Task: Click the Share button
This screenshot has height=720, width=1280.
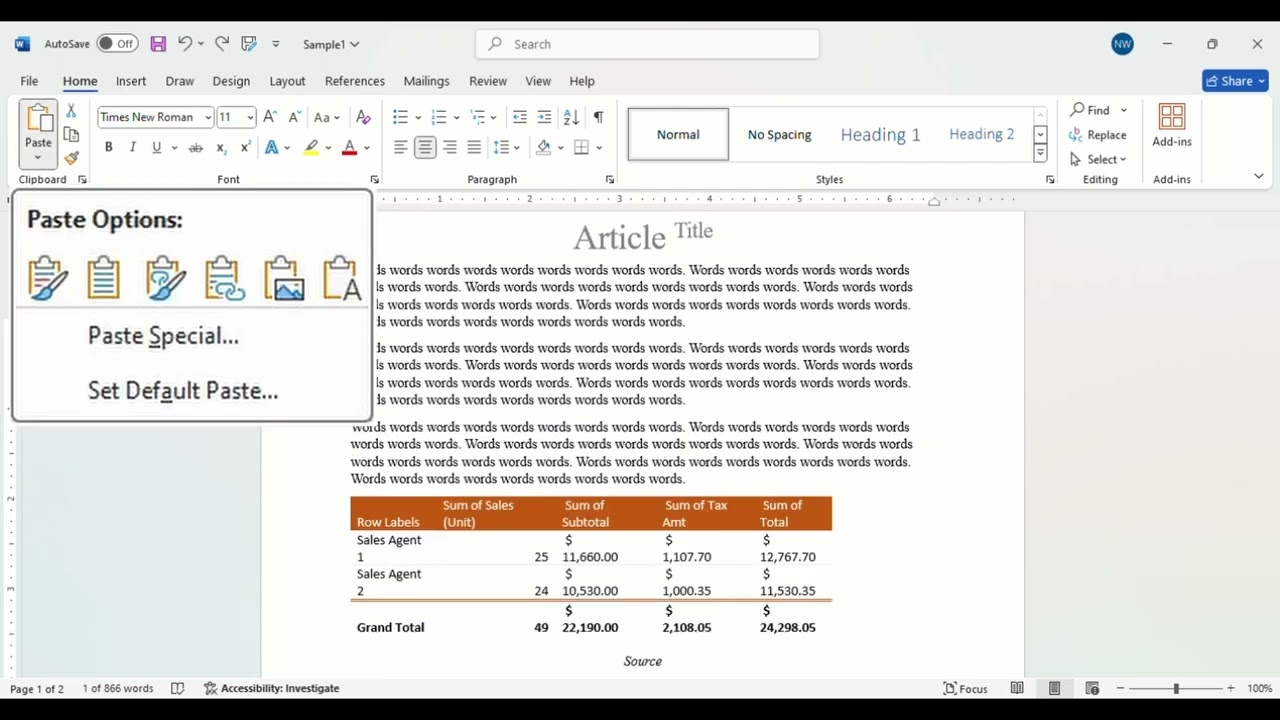Action: [x=1235, y=81]
